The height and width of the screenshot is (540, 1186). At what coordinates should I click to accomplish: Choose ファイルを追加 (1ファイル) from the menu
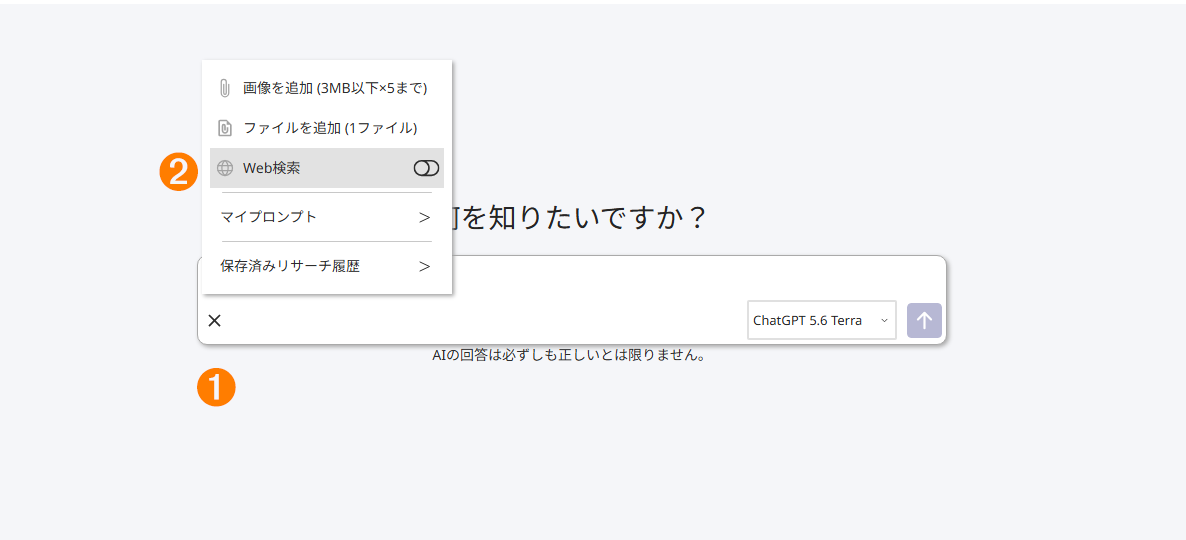pos(327,128)
